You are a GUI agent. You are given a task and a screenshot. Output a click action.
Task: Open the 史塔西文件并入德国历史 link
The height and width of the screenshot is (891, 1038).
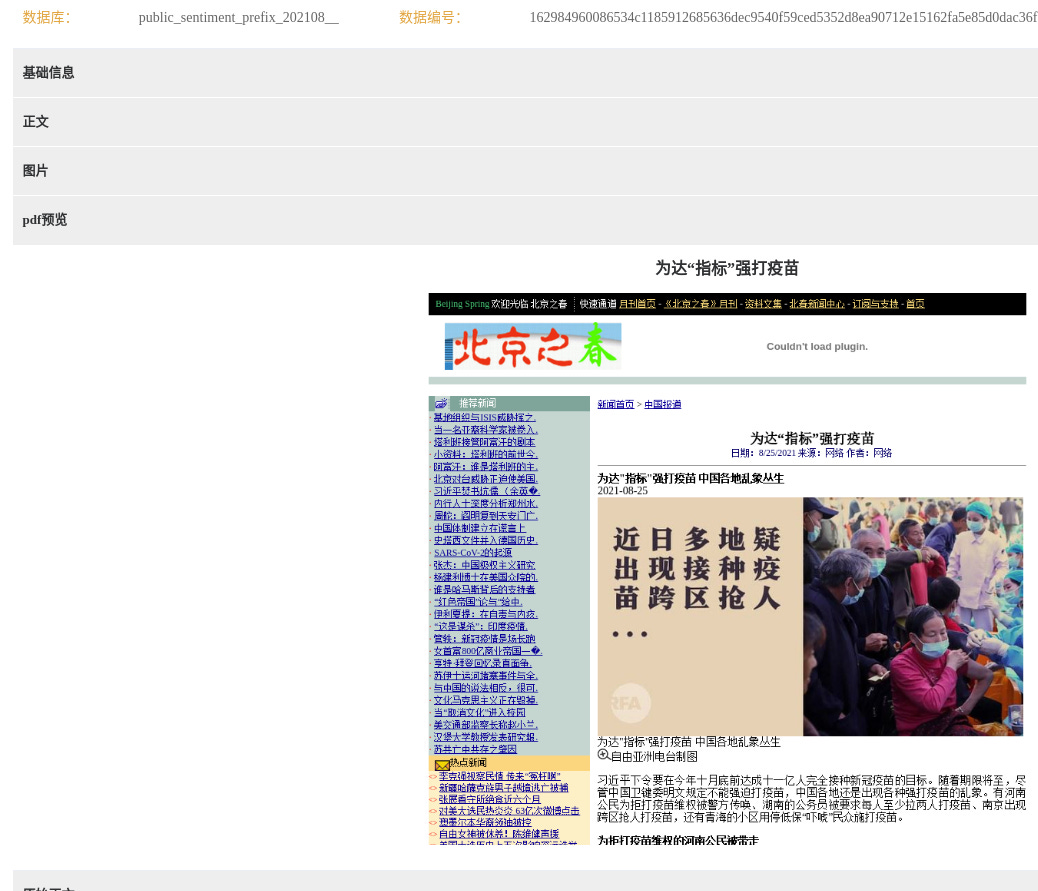point(485,540)
